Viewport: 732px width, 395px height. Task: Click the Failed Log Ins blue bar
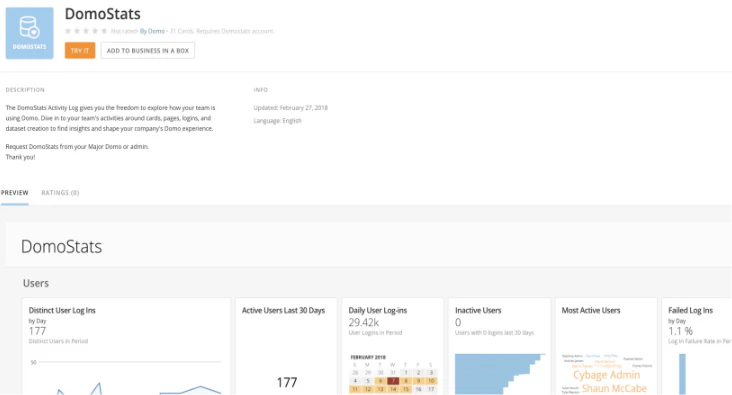[x=682, y=374]
